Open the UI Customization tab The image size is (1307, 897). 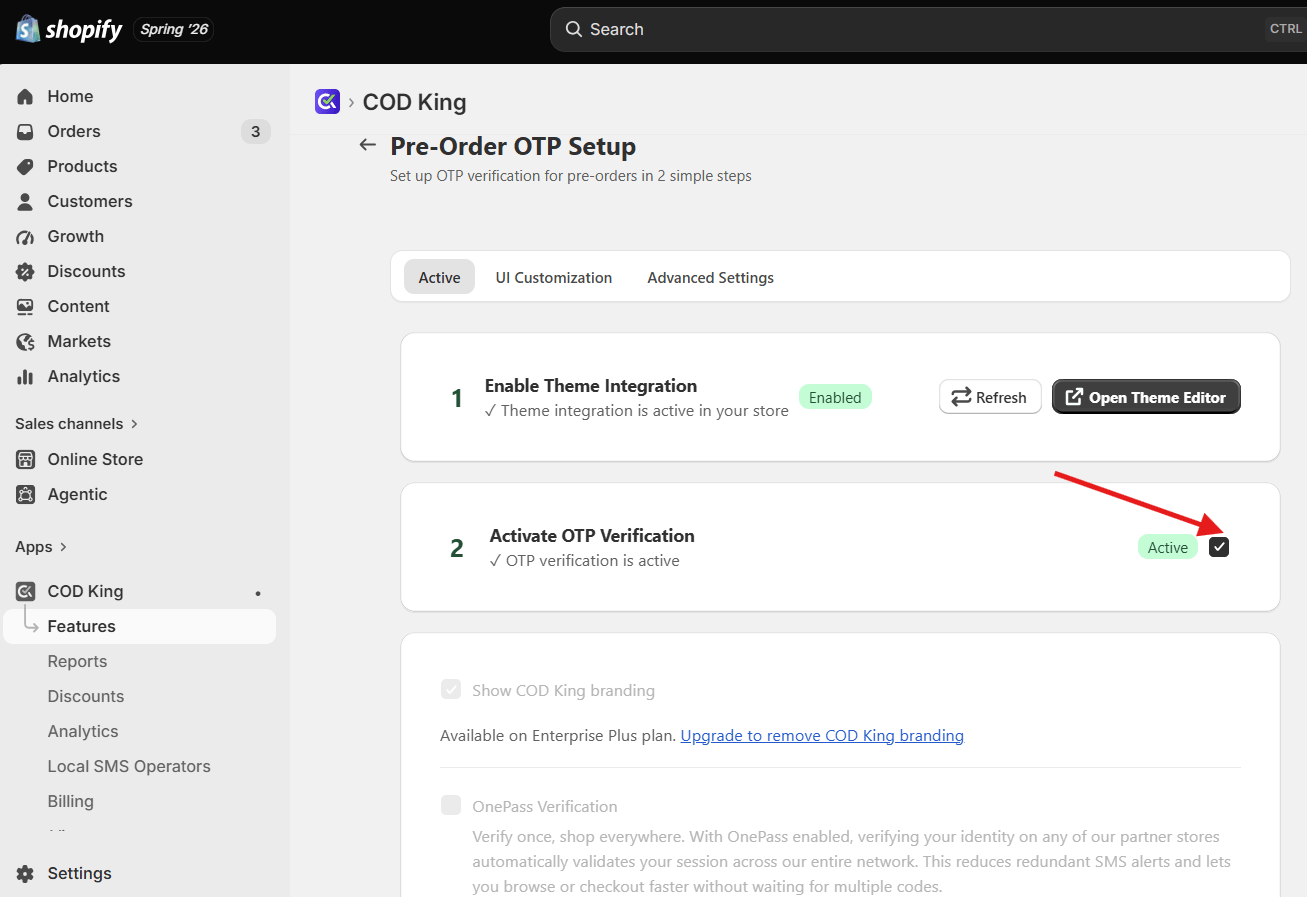[554, 277]
